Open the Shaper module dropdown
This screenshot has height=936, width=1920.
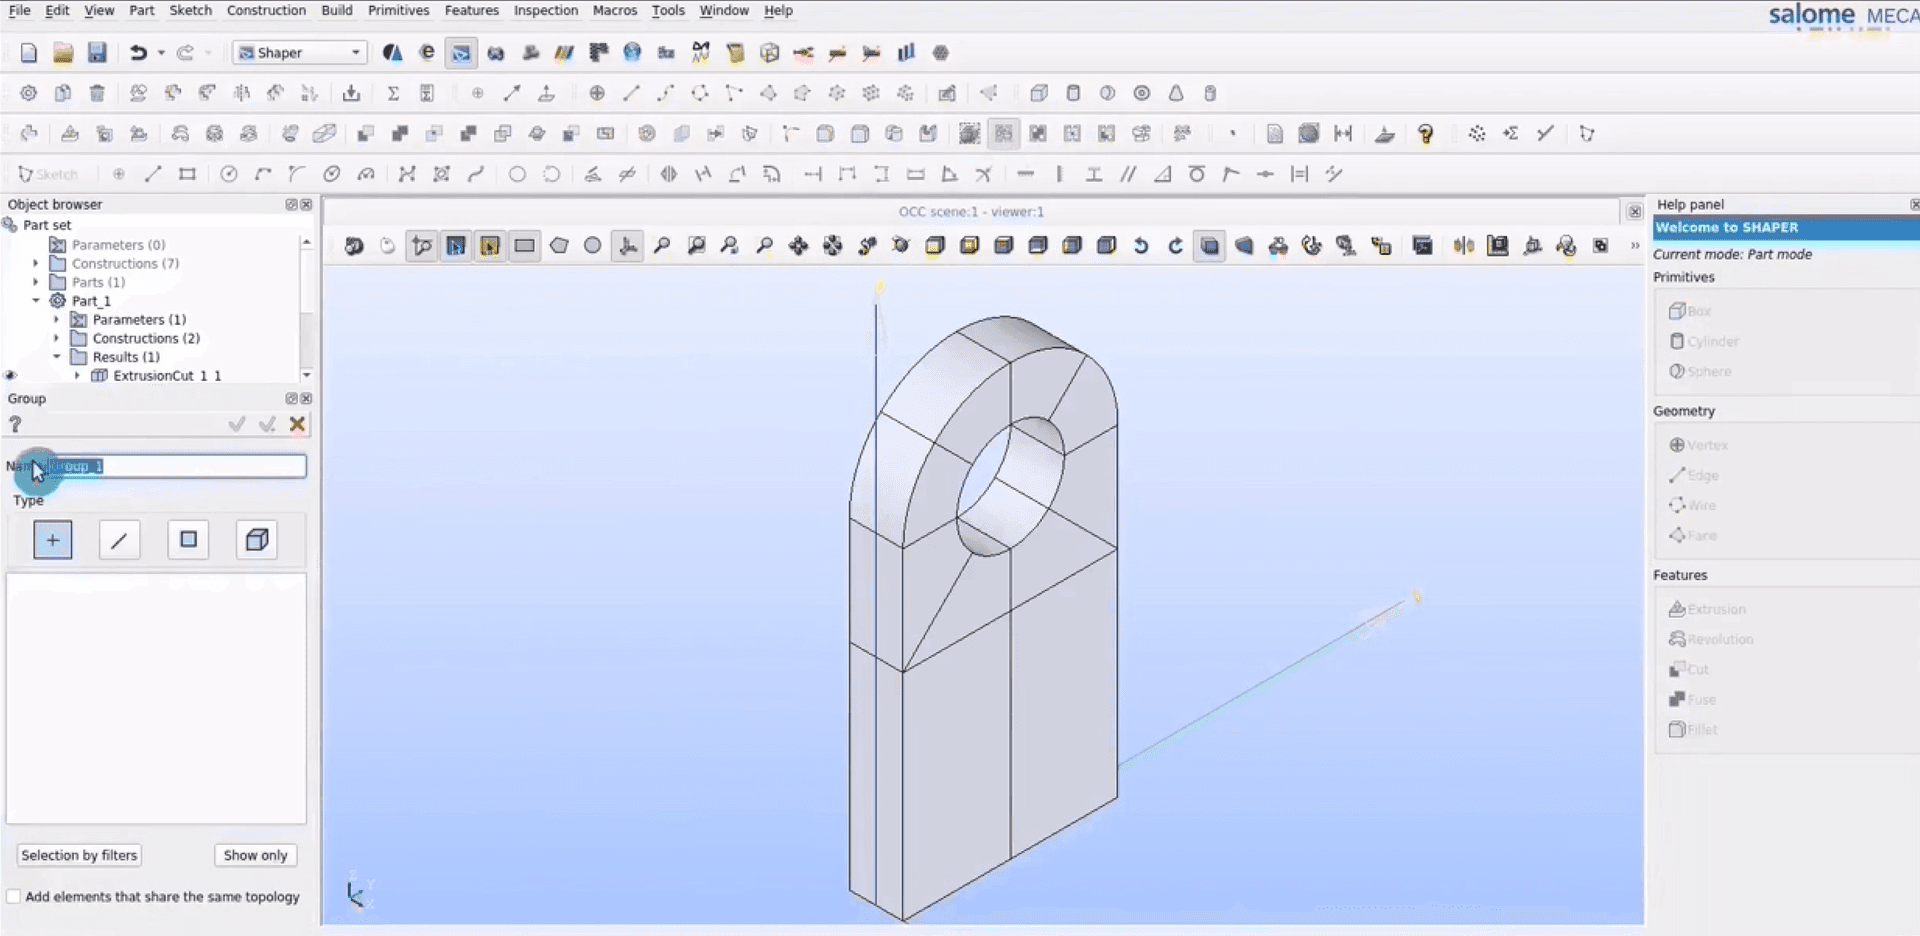(355, 52)
